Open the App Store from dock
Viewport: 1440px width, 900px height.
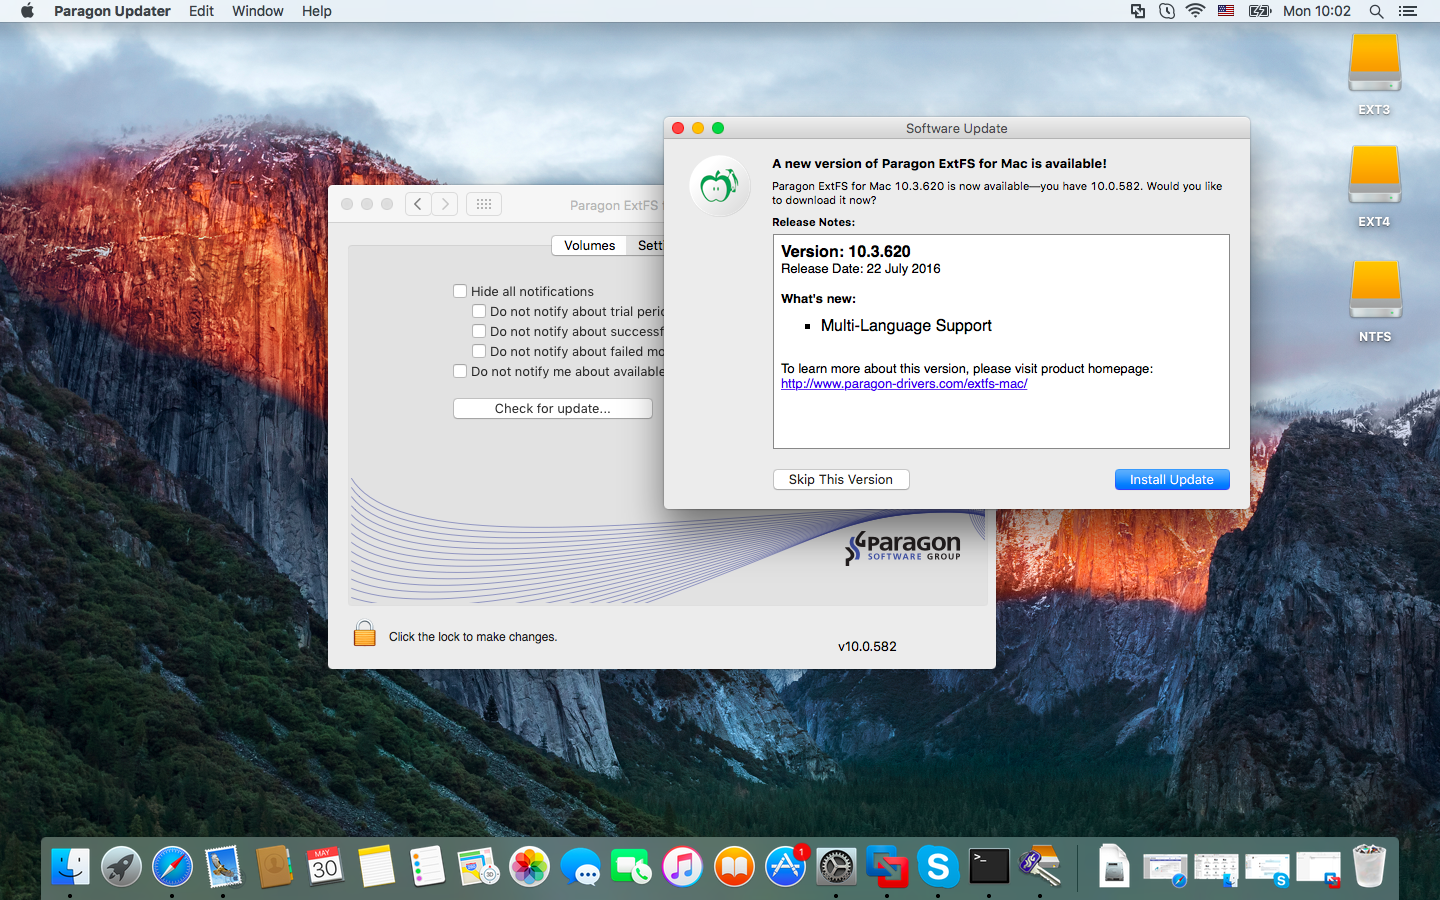(785, 866)
